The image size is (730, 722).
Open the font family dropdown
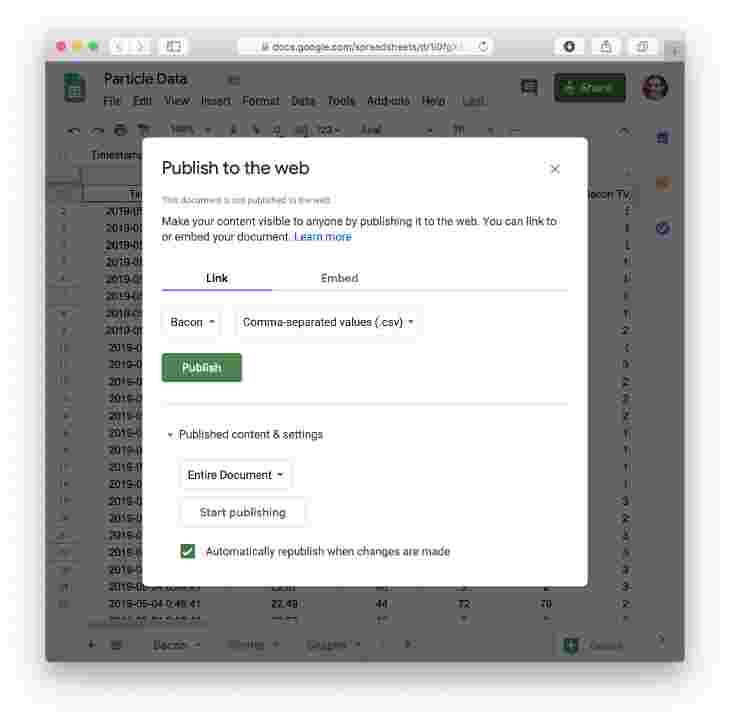click(x=397, y=131)
